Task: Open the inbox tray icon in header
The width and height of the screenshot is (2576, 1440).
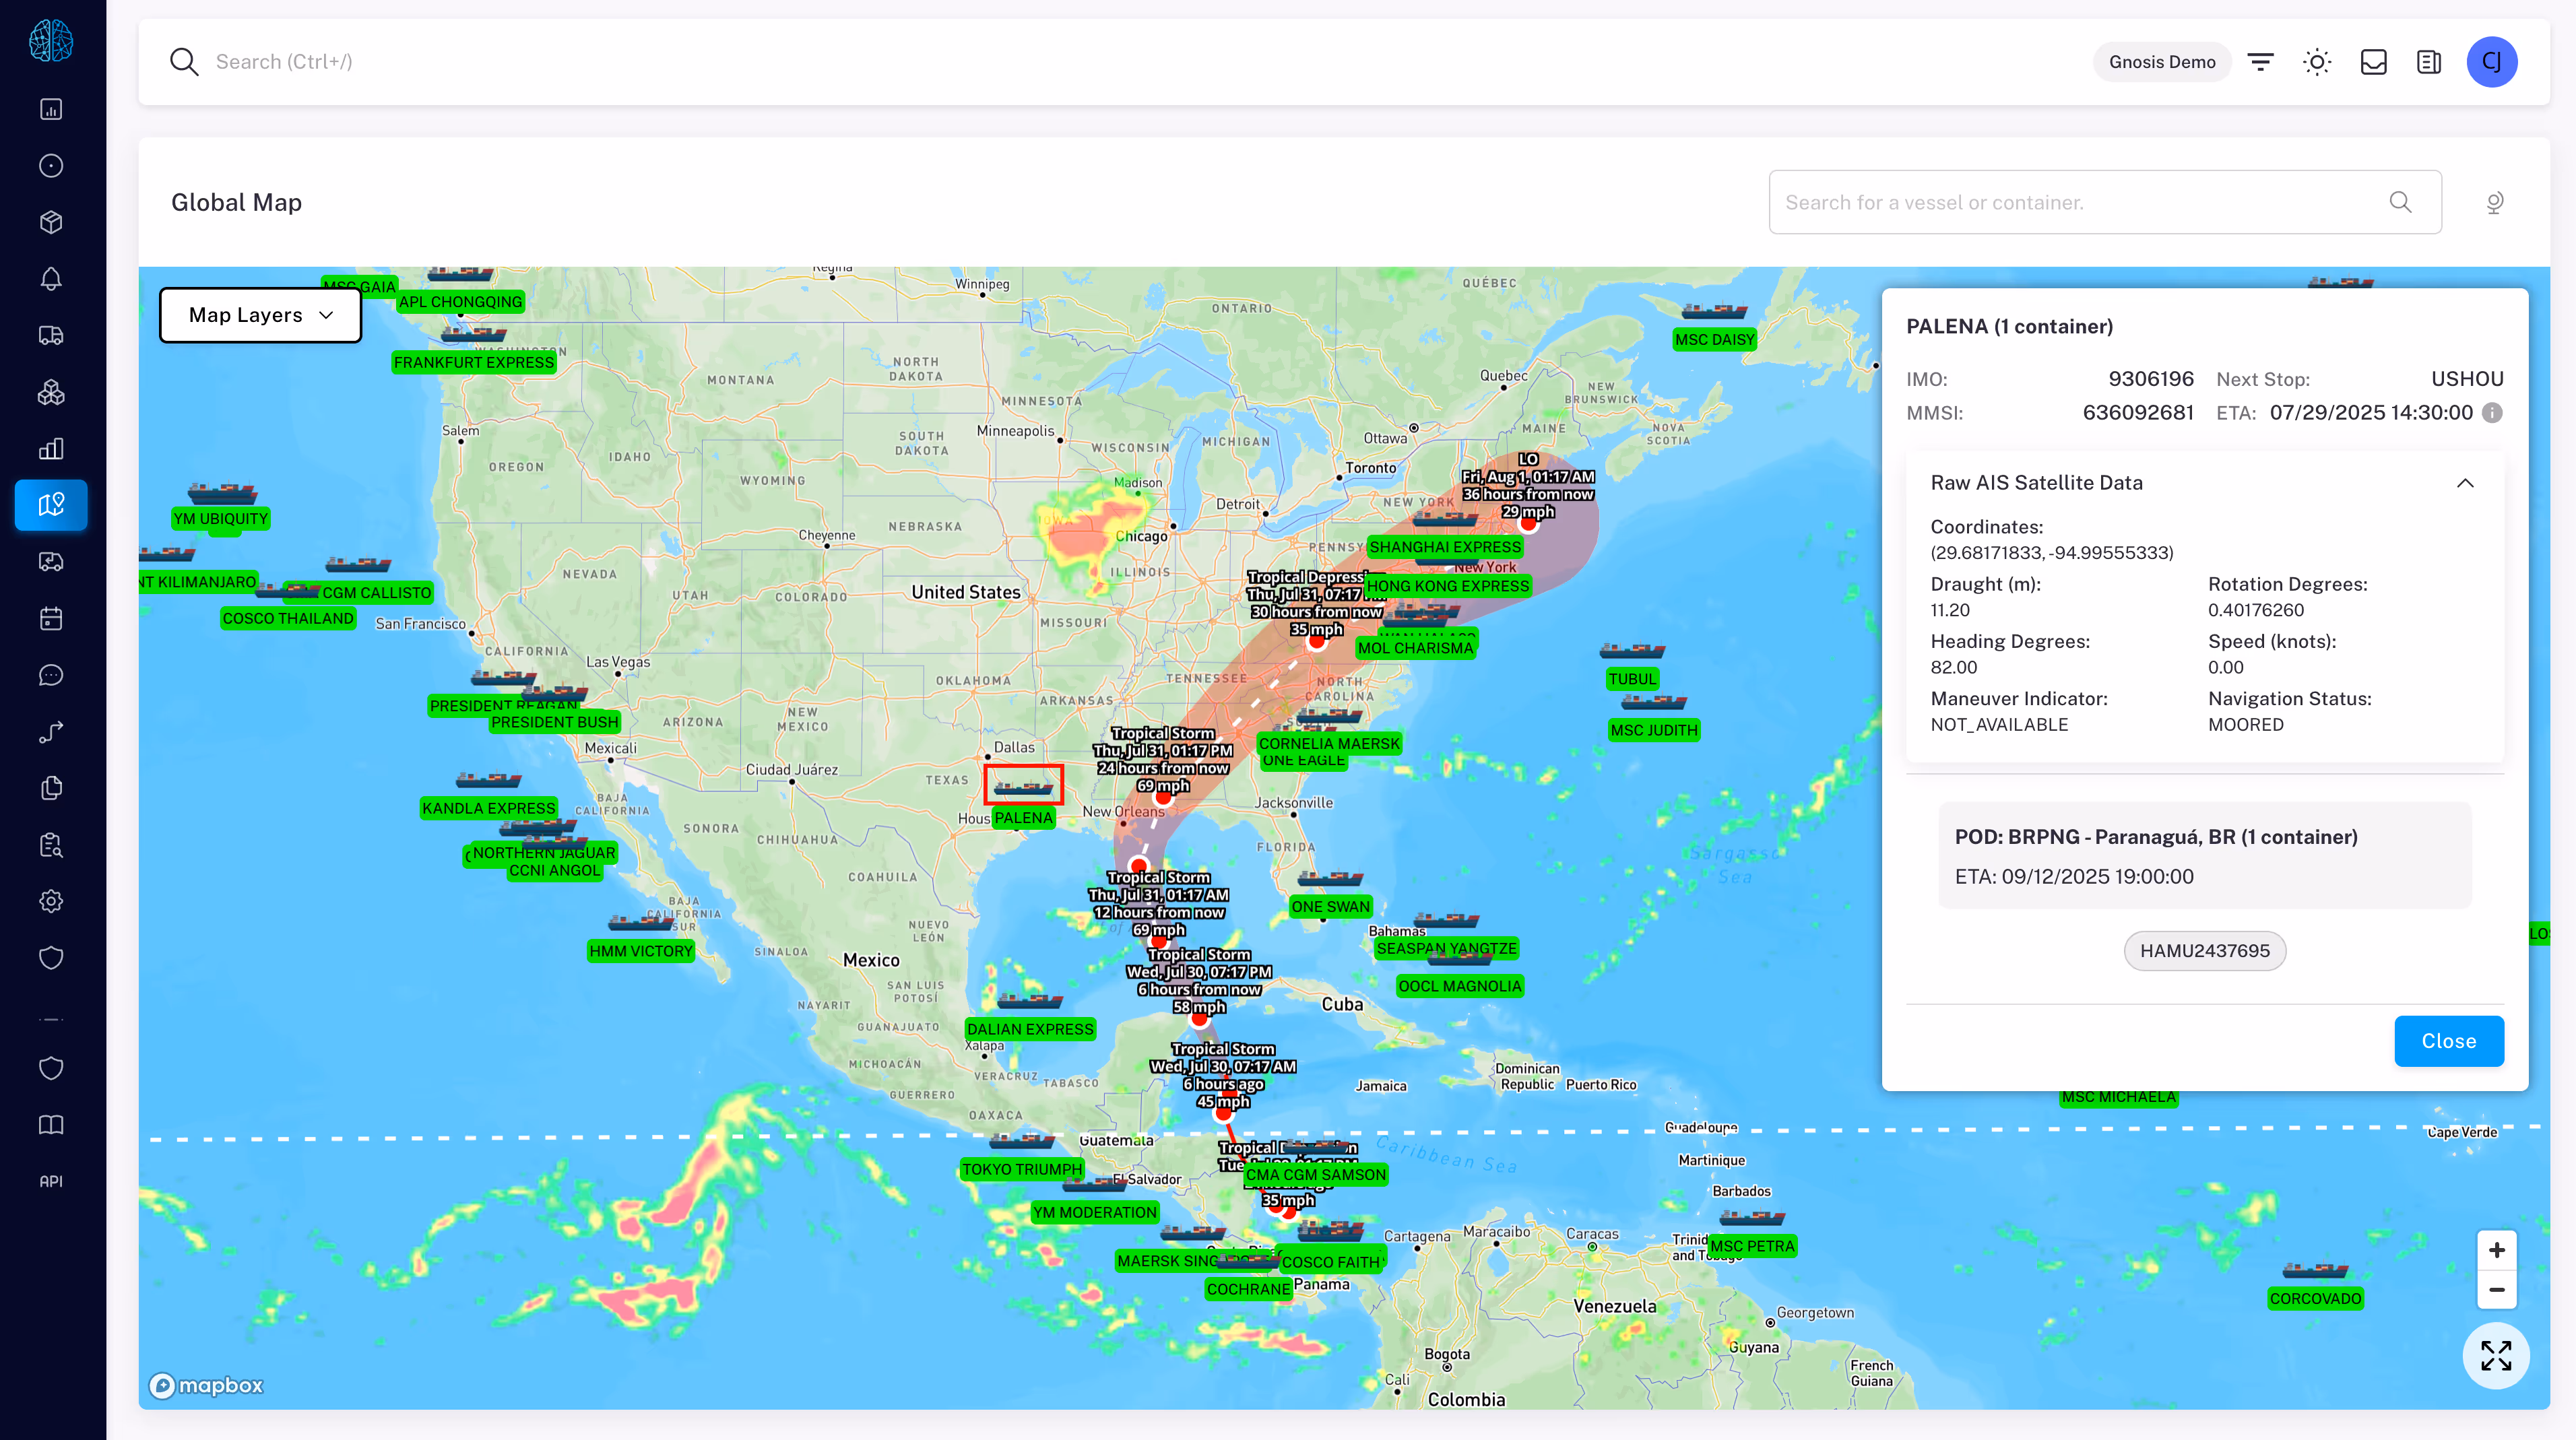Action: tap(2373, 62)
